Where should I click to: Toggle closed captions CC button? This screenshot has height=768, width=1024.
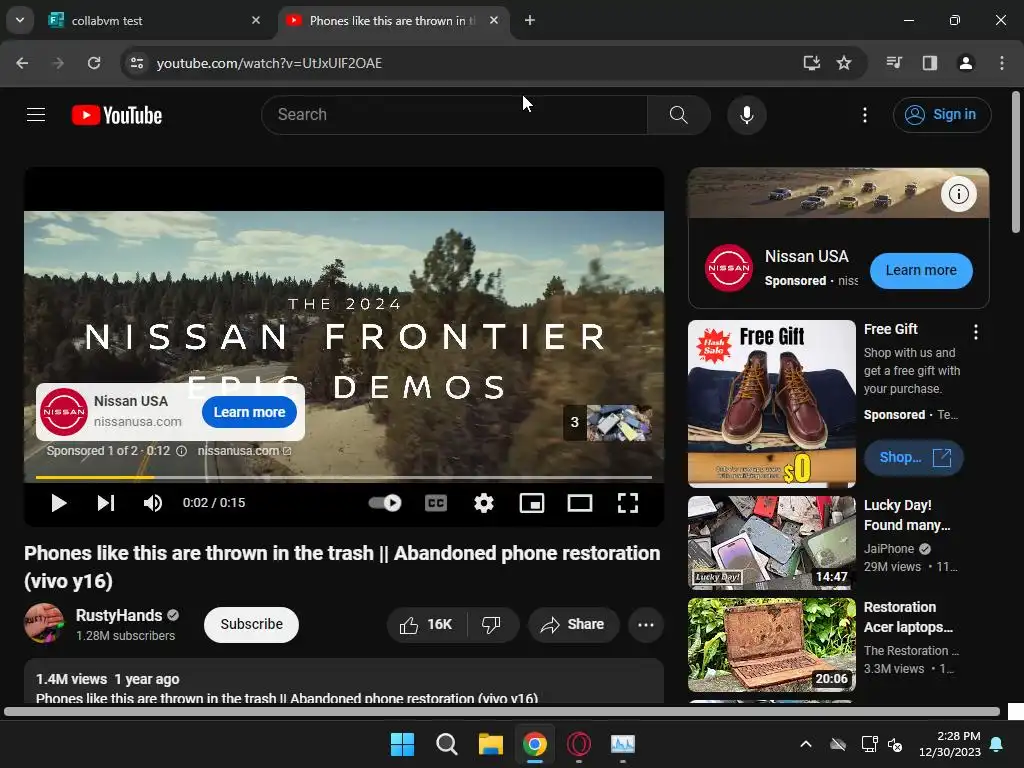pos(436,503)
